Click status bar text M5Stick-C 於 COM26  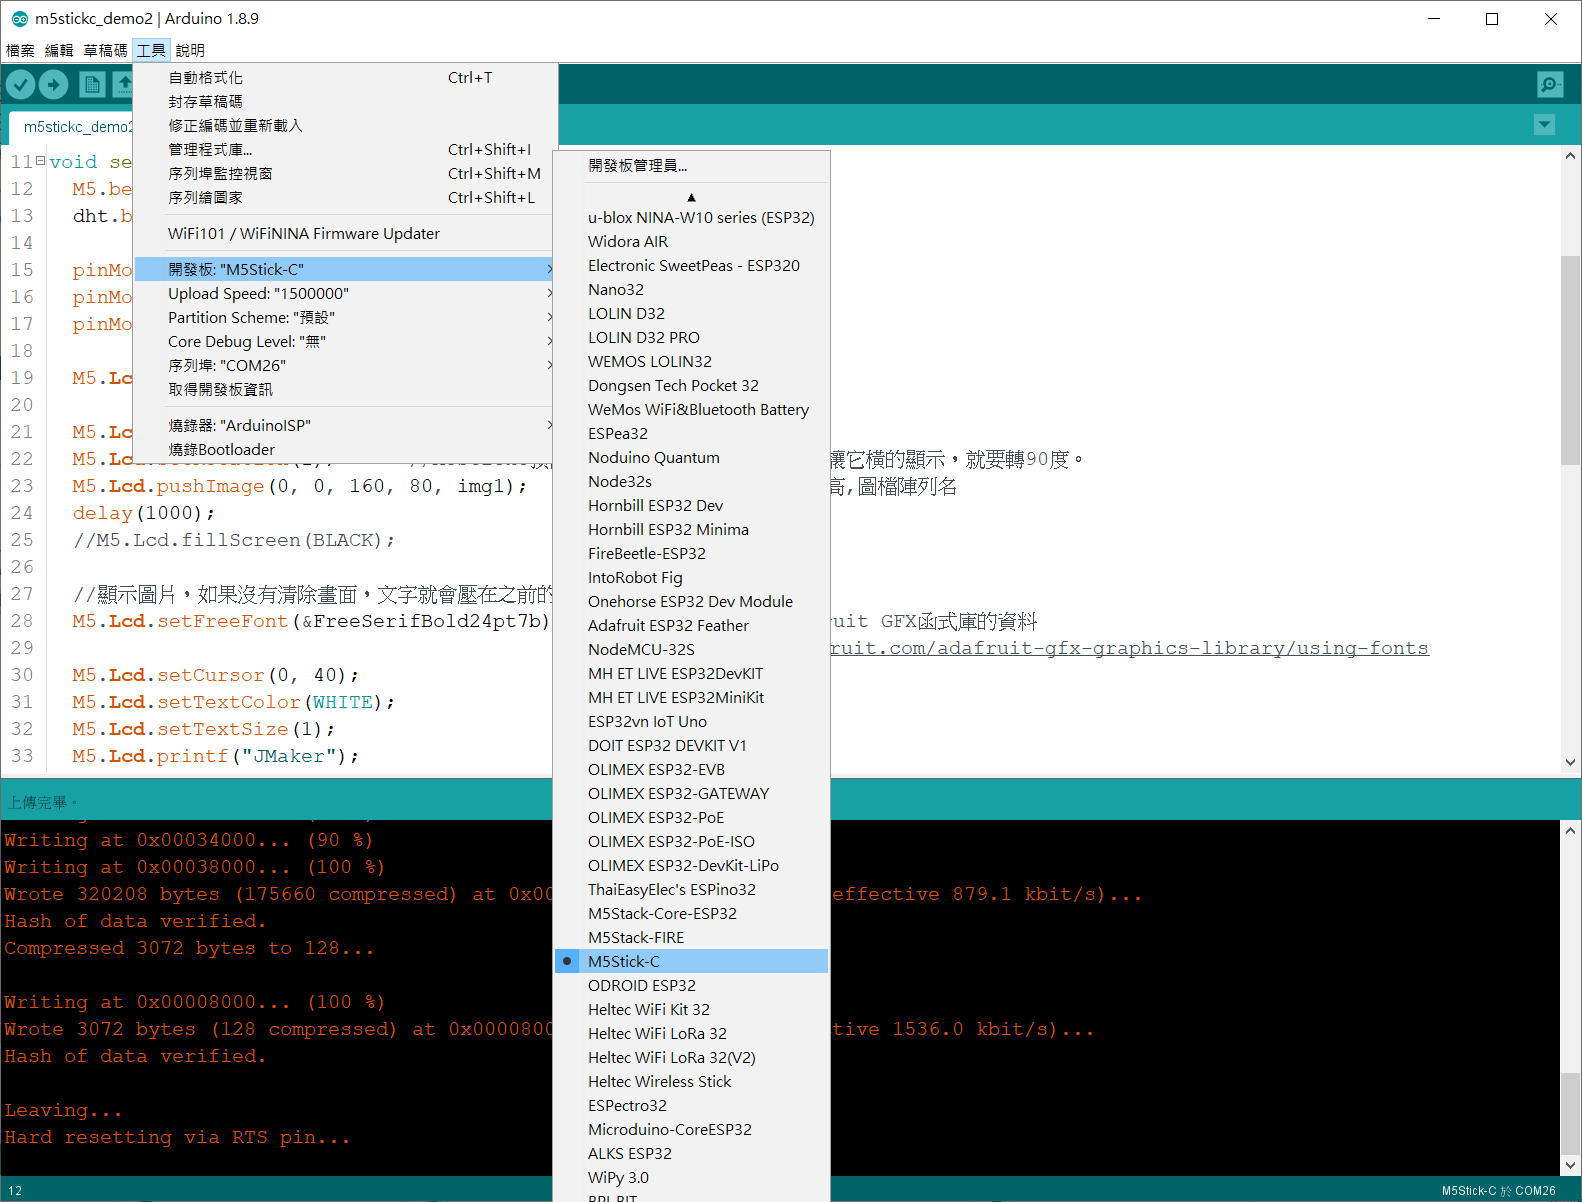(1498, 1190)
